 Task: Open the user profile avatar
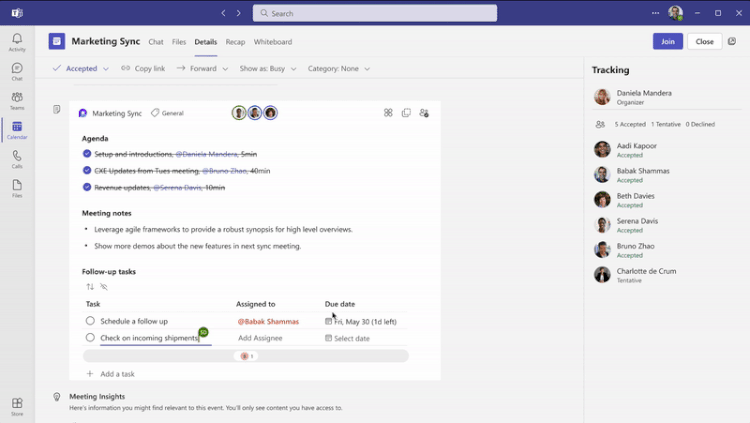point(675,13)
